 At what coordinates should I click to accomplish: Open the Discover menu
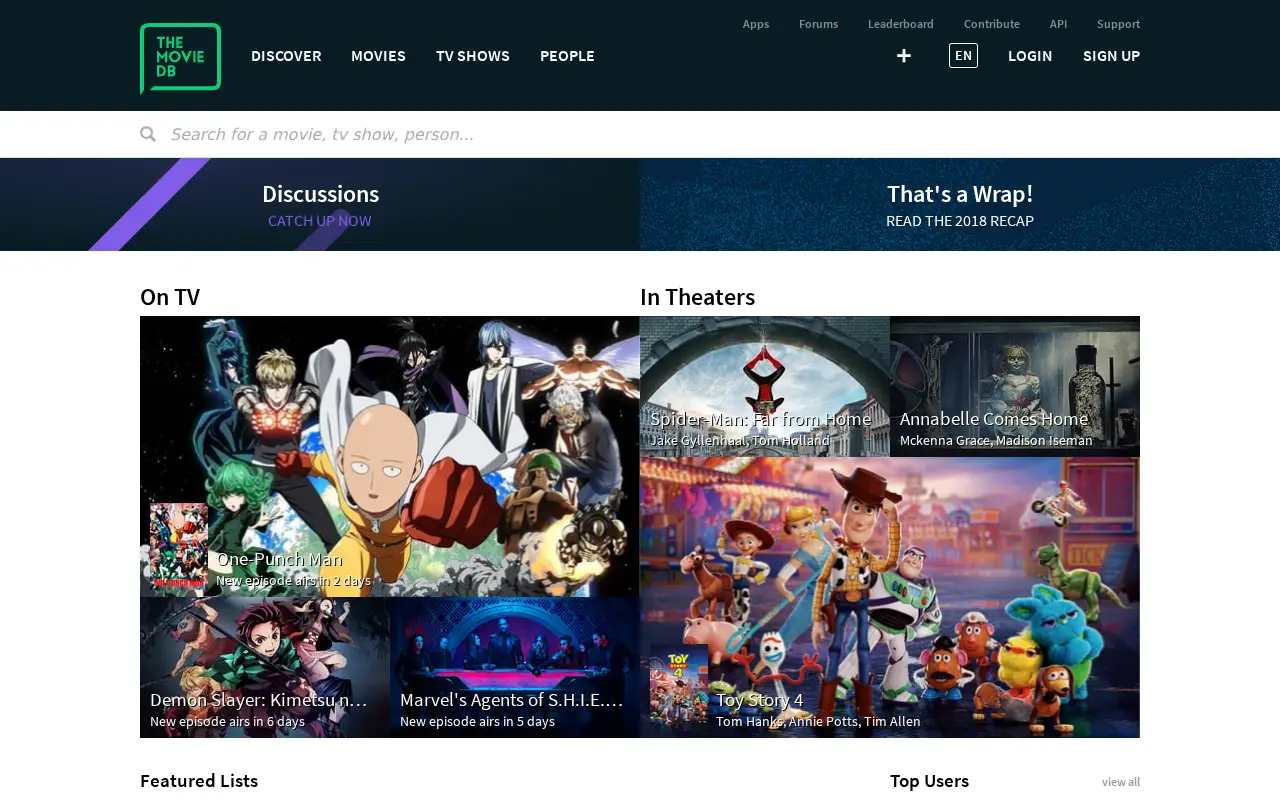[x=286, y=56]
